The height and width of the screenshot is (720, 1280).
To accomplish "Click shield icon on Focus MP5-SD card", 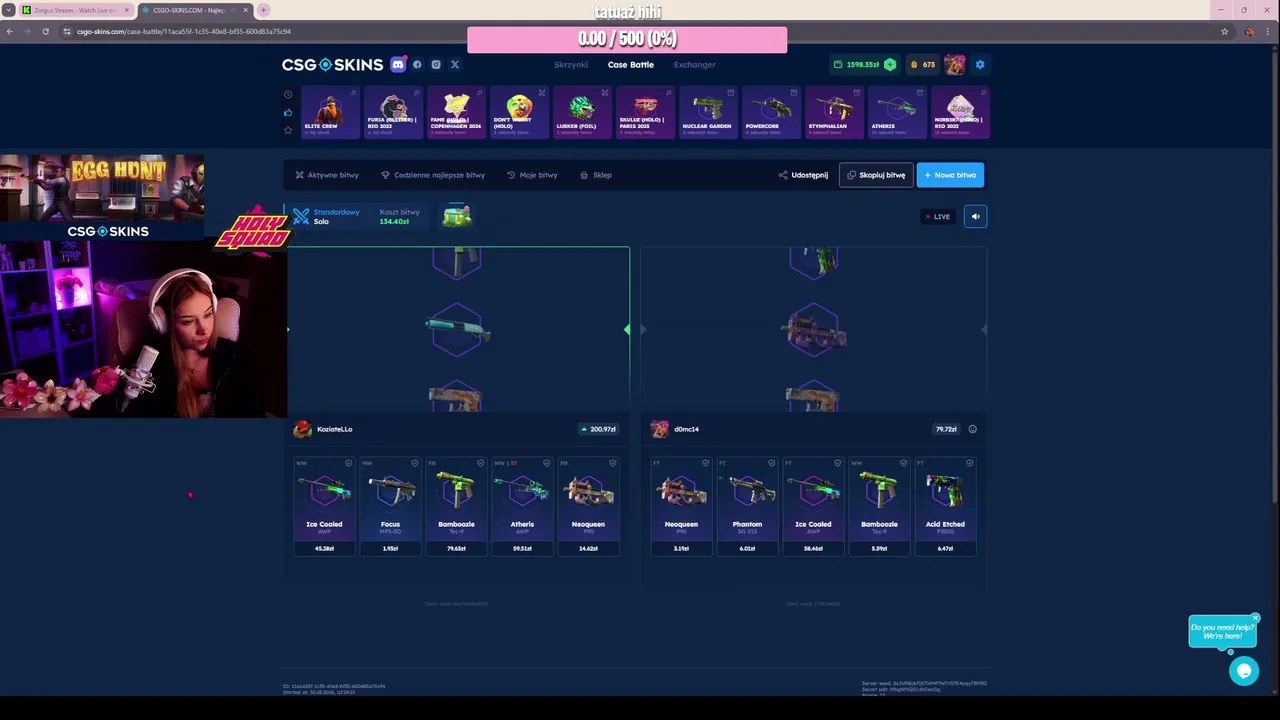I will point(414,463).
